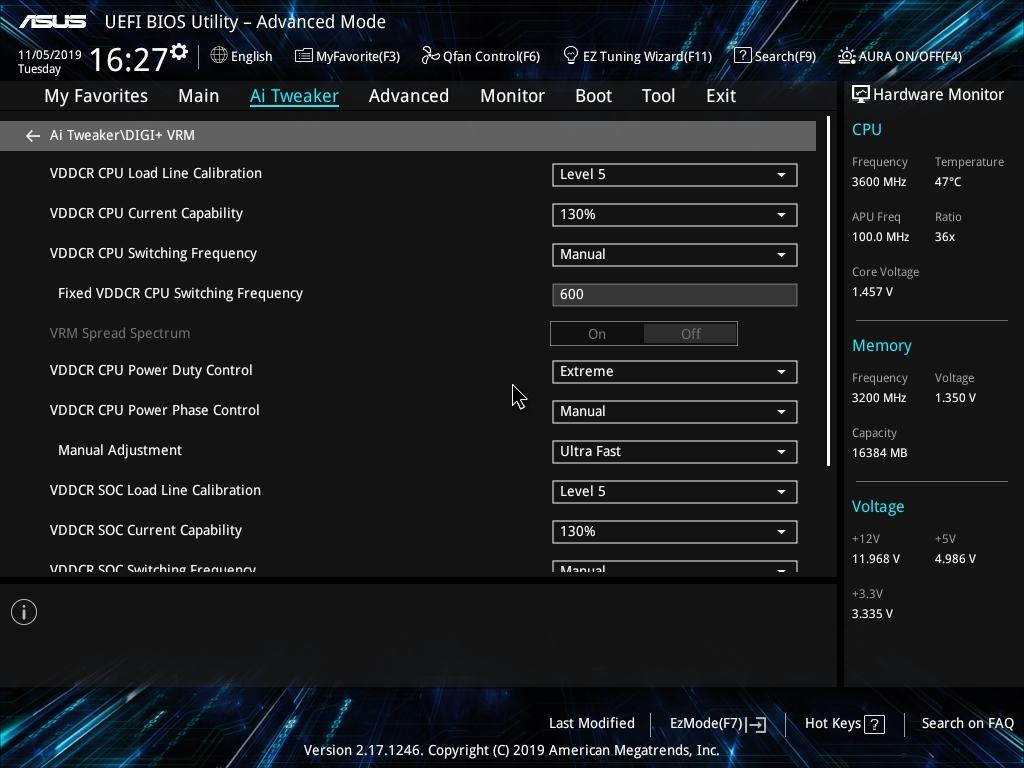Click the +12V 11.968 V reading
Image resolution: width=1024 pixels, height=768 pixels.
tap(876, 559)
